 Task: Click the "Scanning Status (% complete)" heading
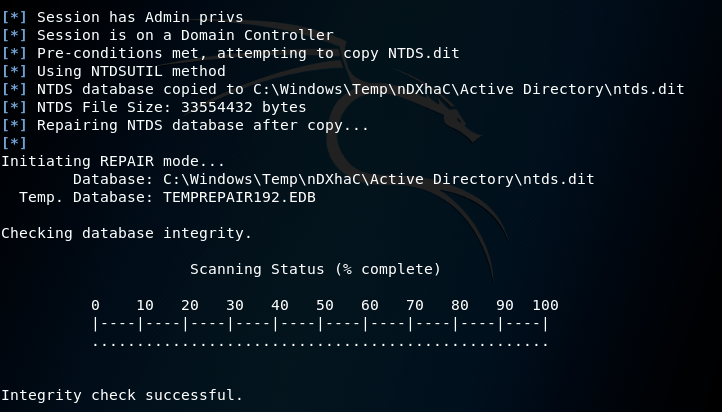pos(315,269)
